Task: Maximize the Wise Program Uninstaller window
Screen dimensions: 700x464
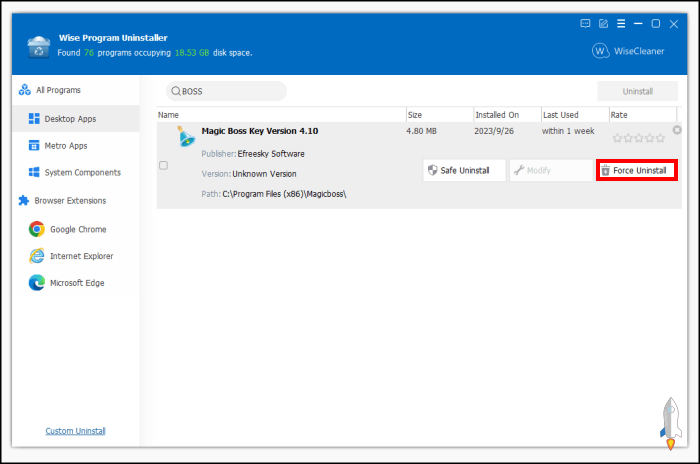Action: pos(656,24)
